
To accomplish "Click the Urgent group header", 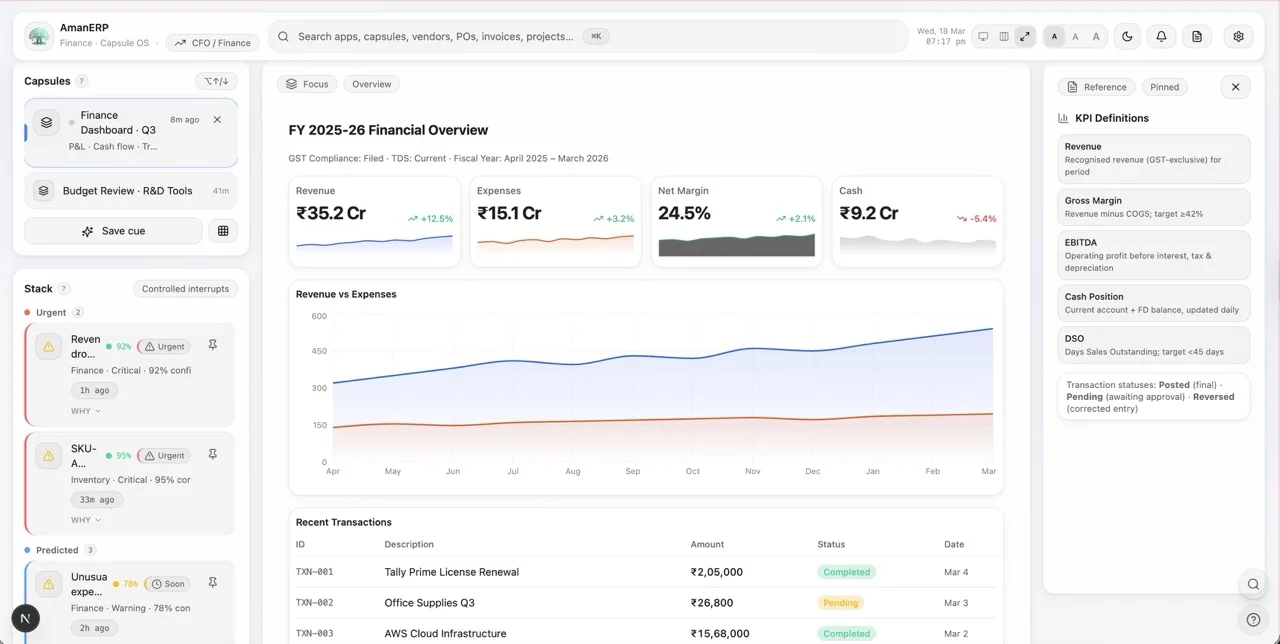I will [54, 312].
